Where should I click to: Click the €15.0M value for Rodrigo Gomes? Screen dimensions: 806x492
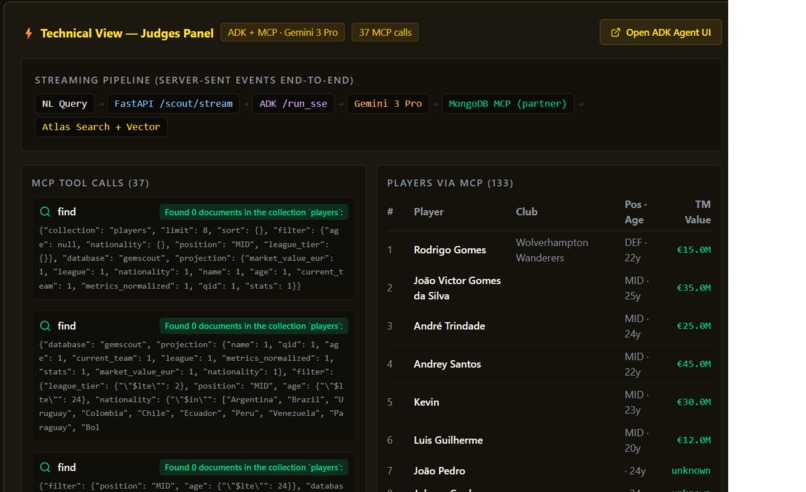point(694,250)
